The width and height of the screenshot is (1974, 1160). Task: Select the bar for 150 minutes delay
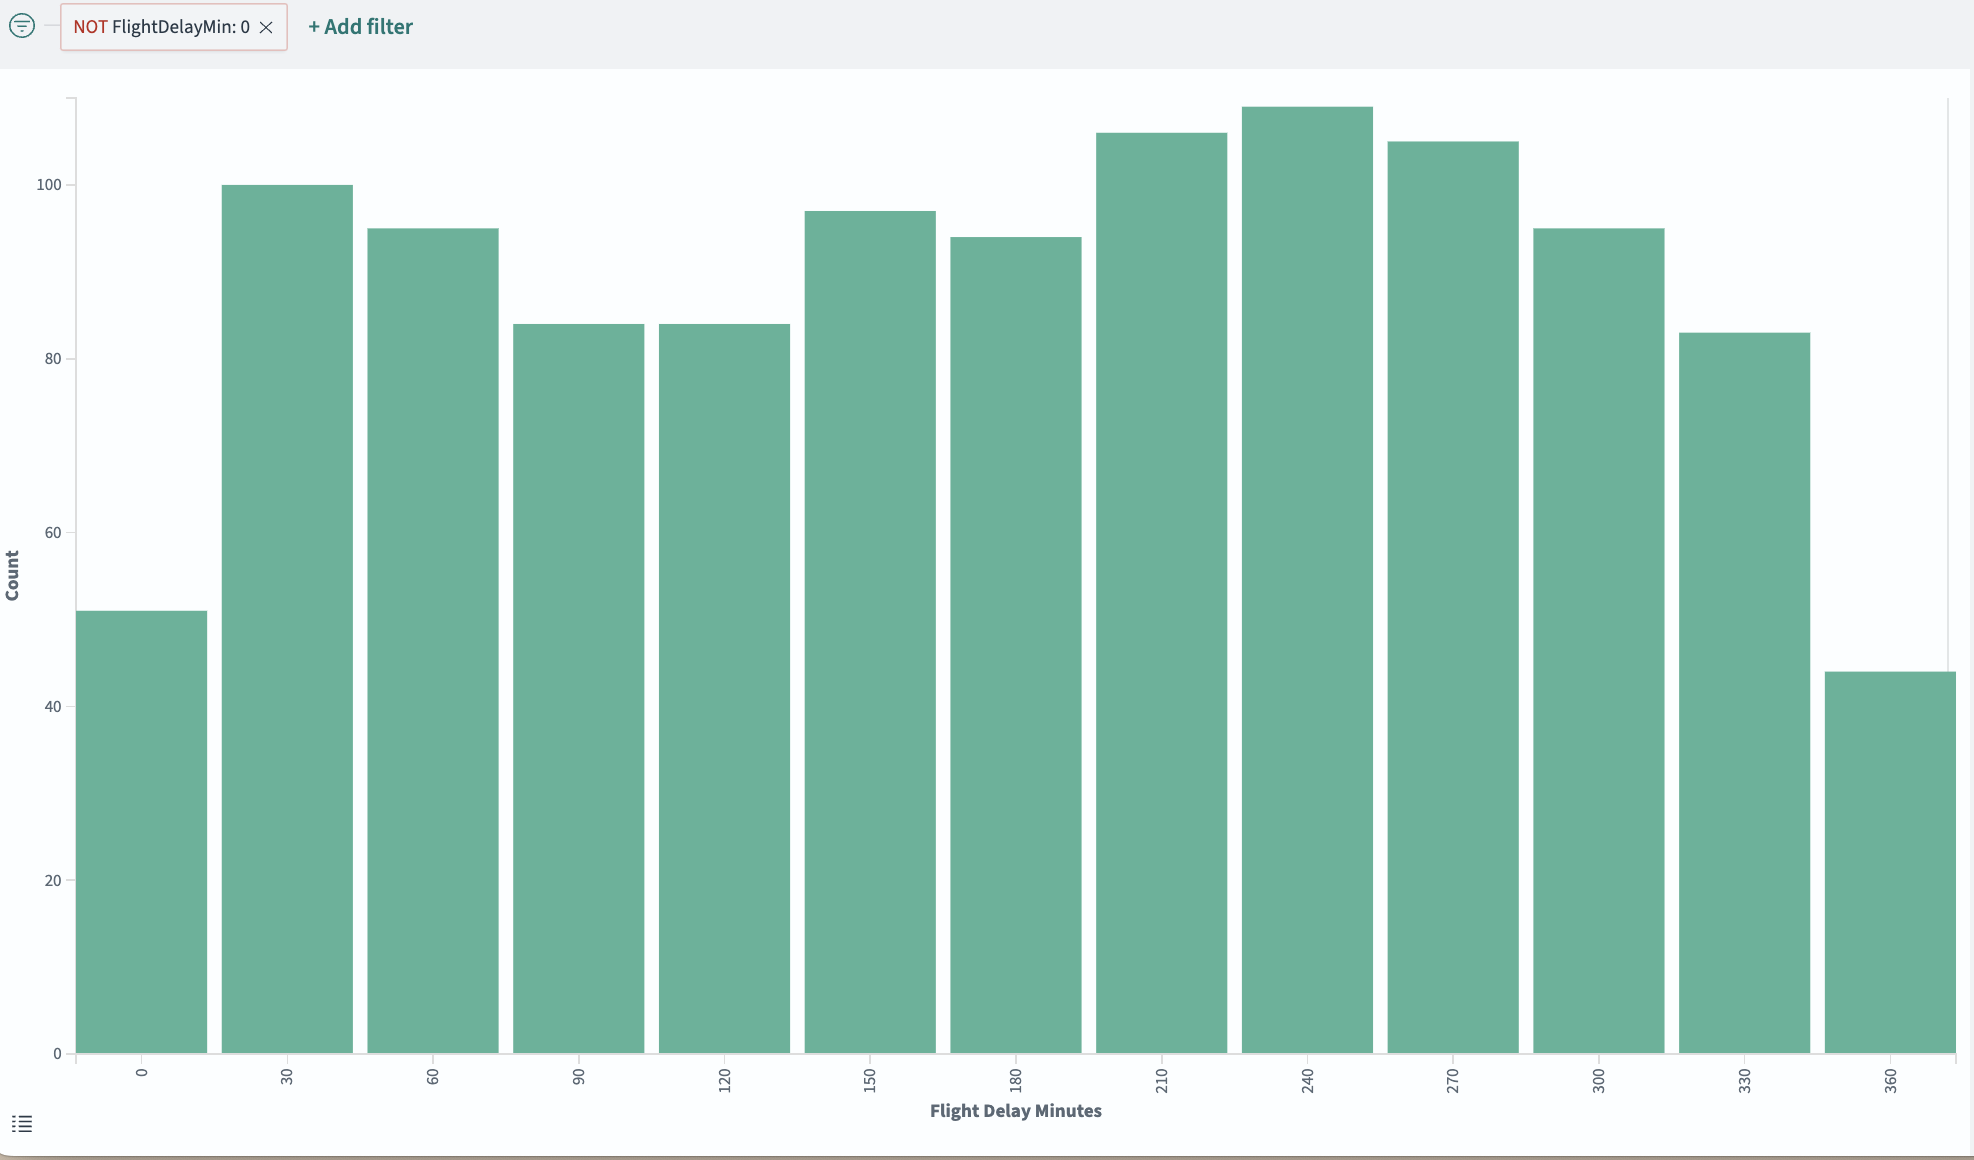pyautogui.click(x=870, y=632)
